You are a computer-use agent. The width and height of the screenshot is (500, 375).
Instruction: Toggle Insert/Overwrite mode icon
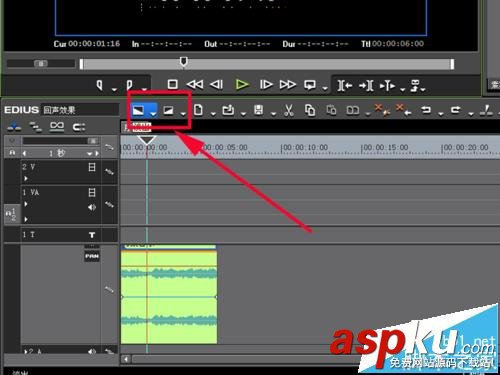(14, 127)
